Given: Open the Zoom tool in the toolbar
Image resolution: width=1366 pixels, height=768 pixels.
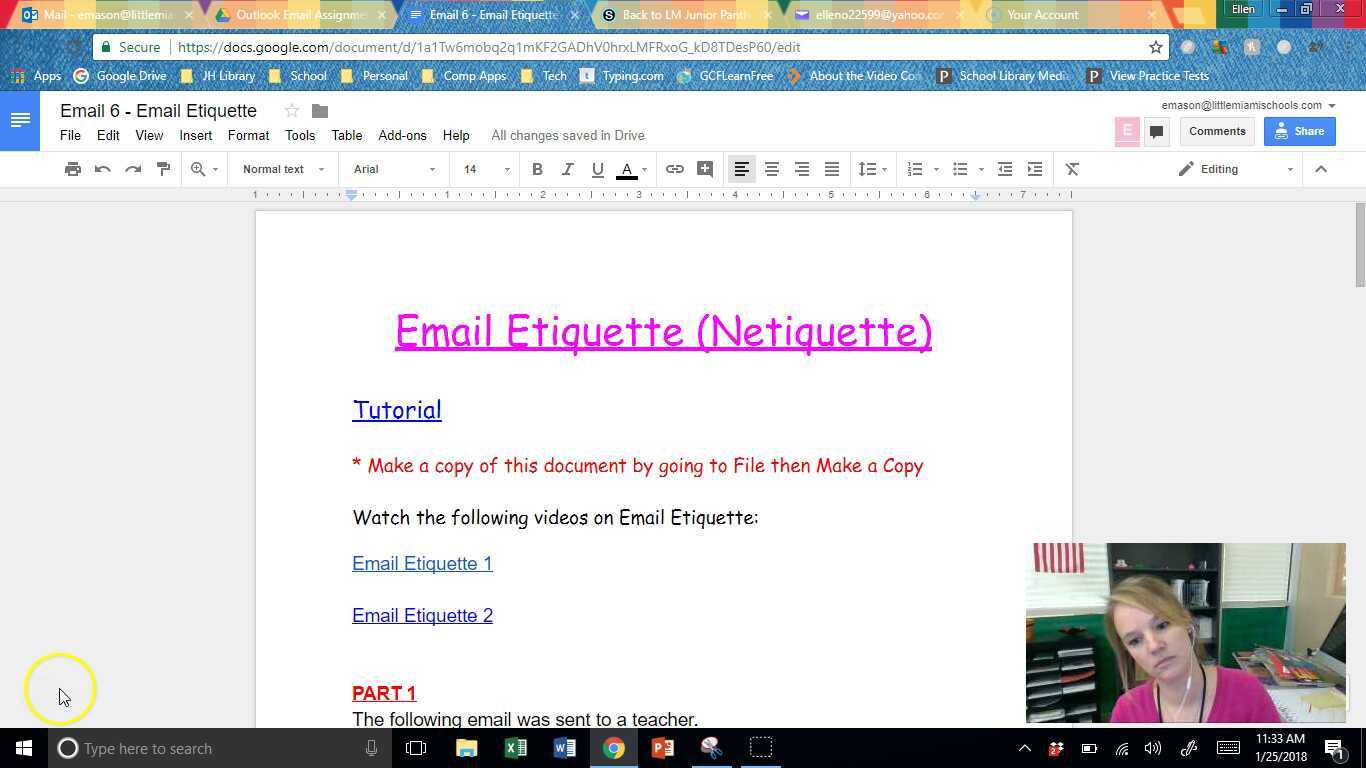Looking at the screenshot, I should pyautogui.click(x=198, y=169).
